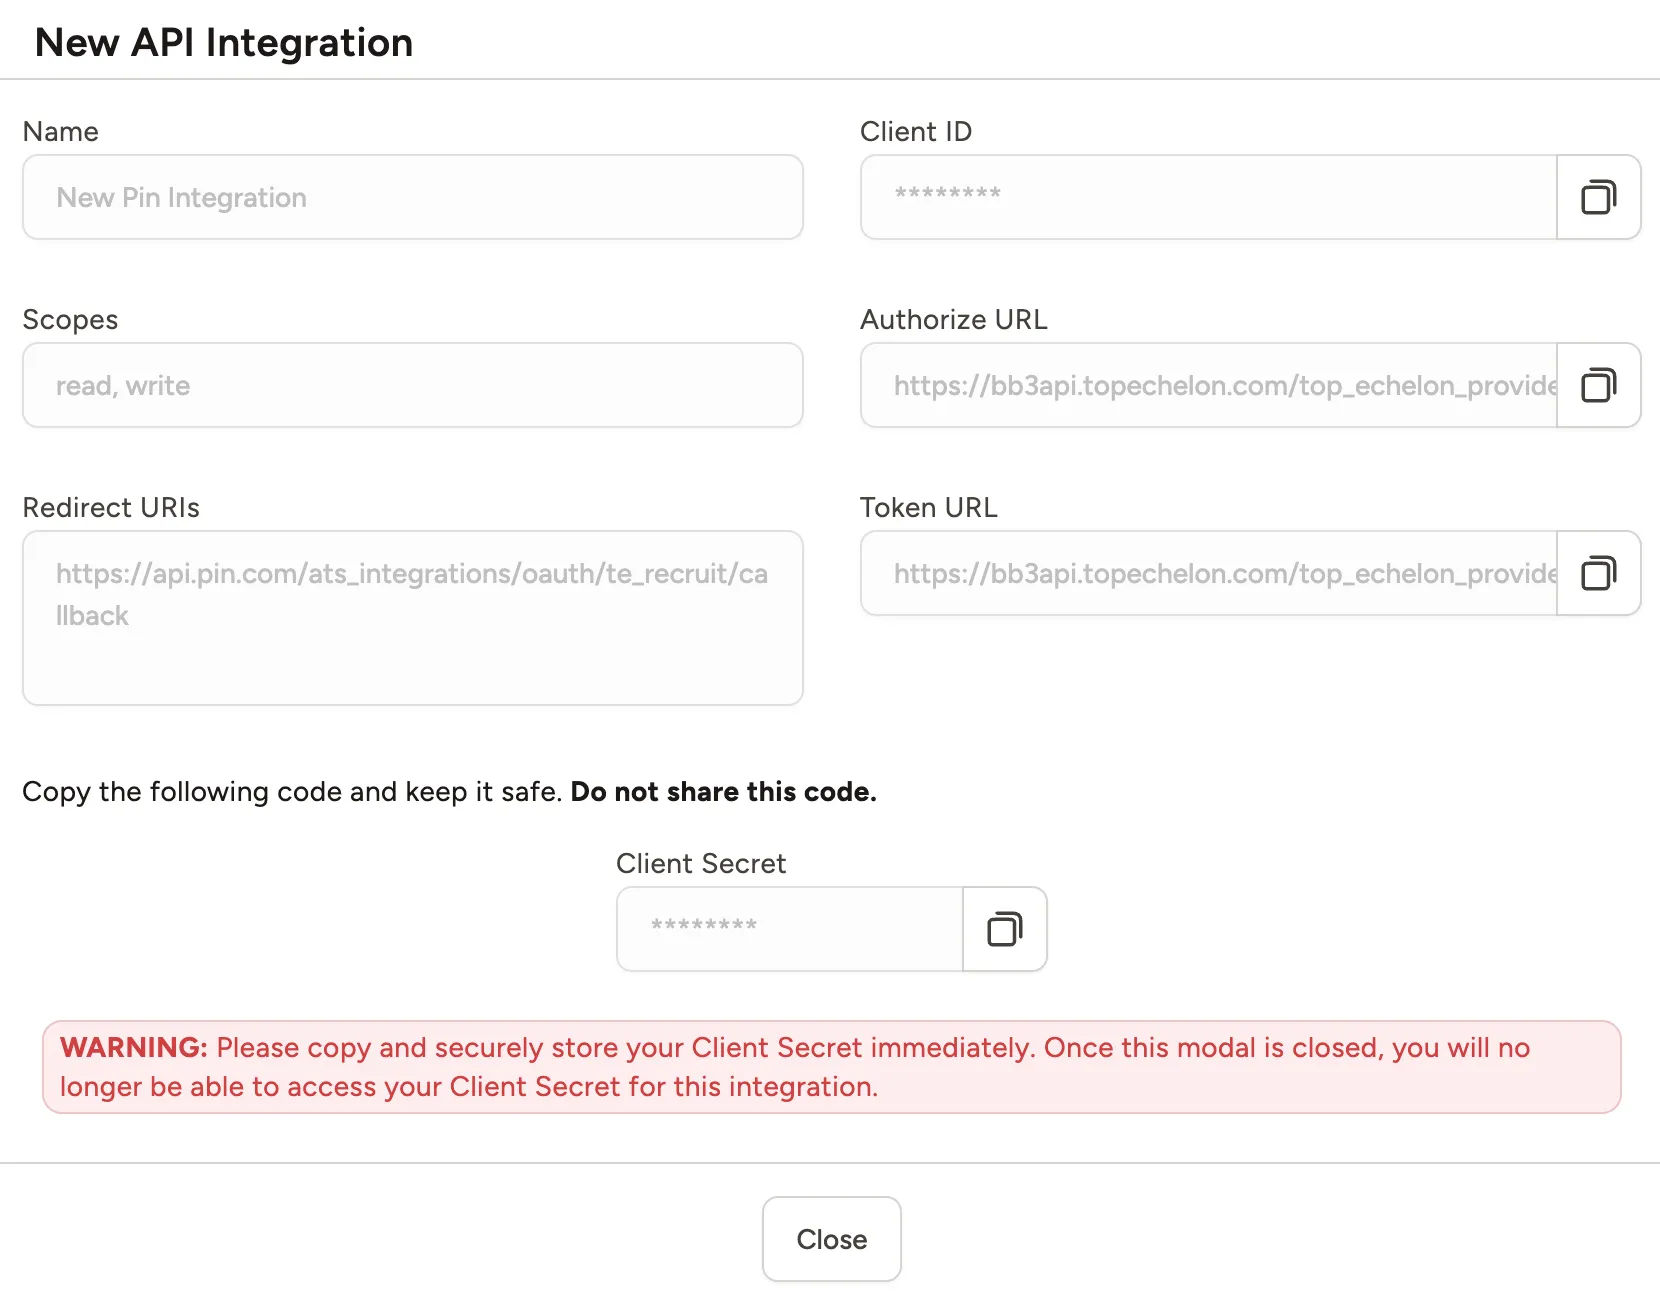Click the red WARNING message banner
Screen dimensions: 1660x1304
click(831, 1067)
